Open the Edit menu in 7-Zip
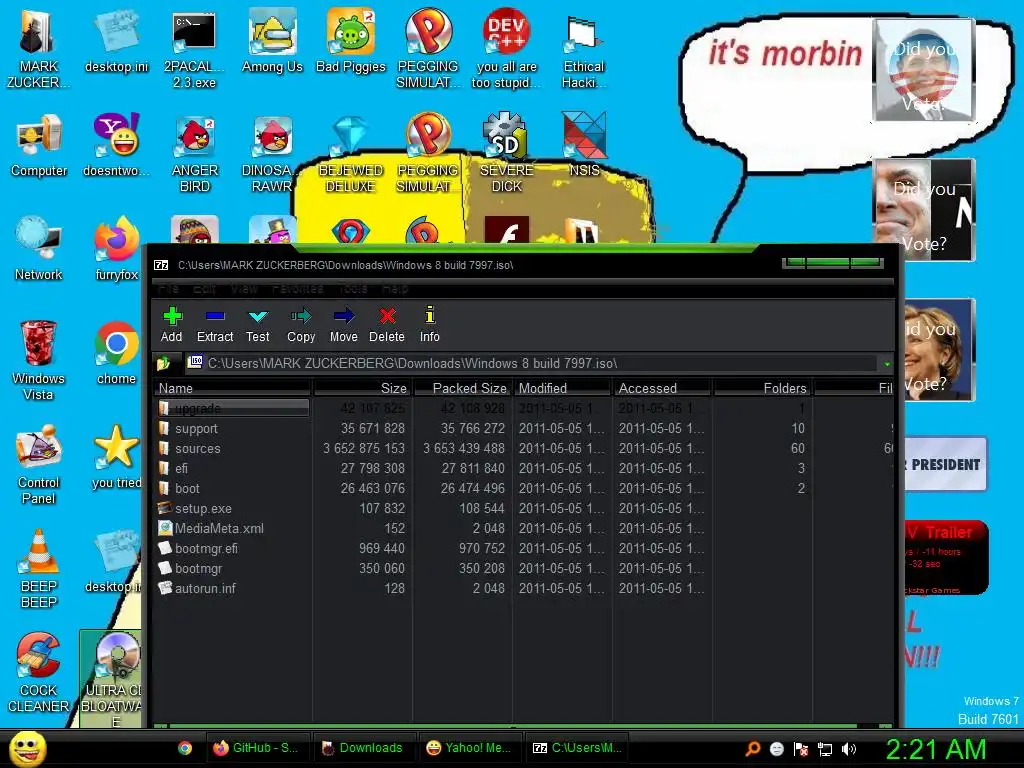Image resolution: width=1024 pixels, height=768 pixels. point(204,289)
